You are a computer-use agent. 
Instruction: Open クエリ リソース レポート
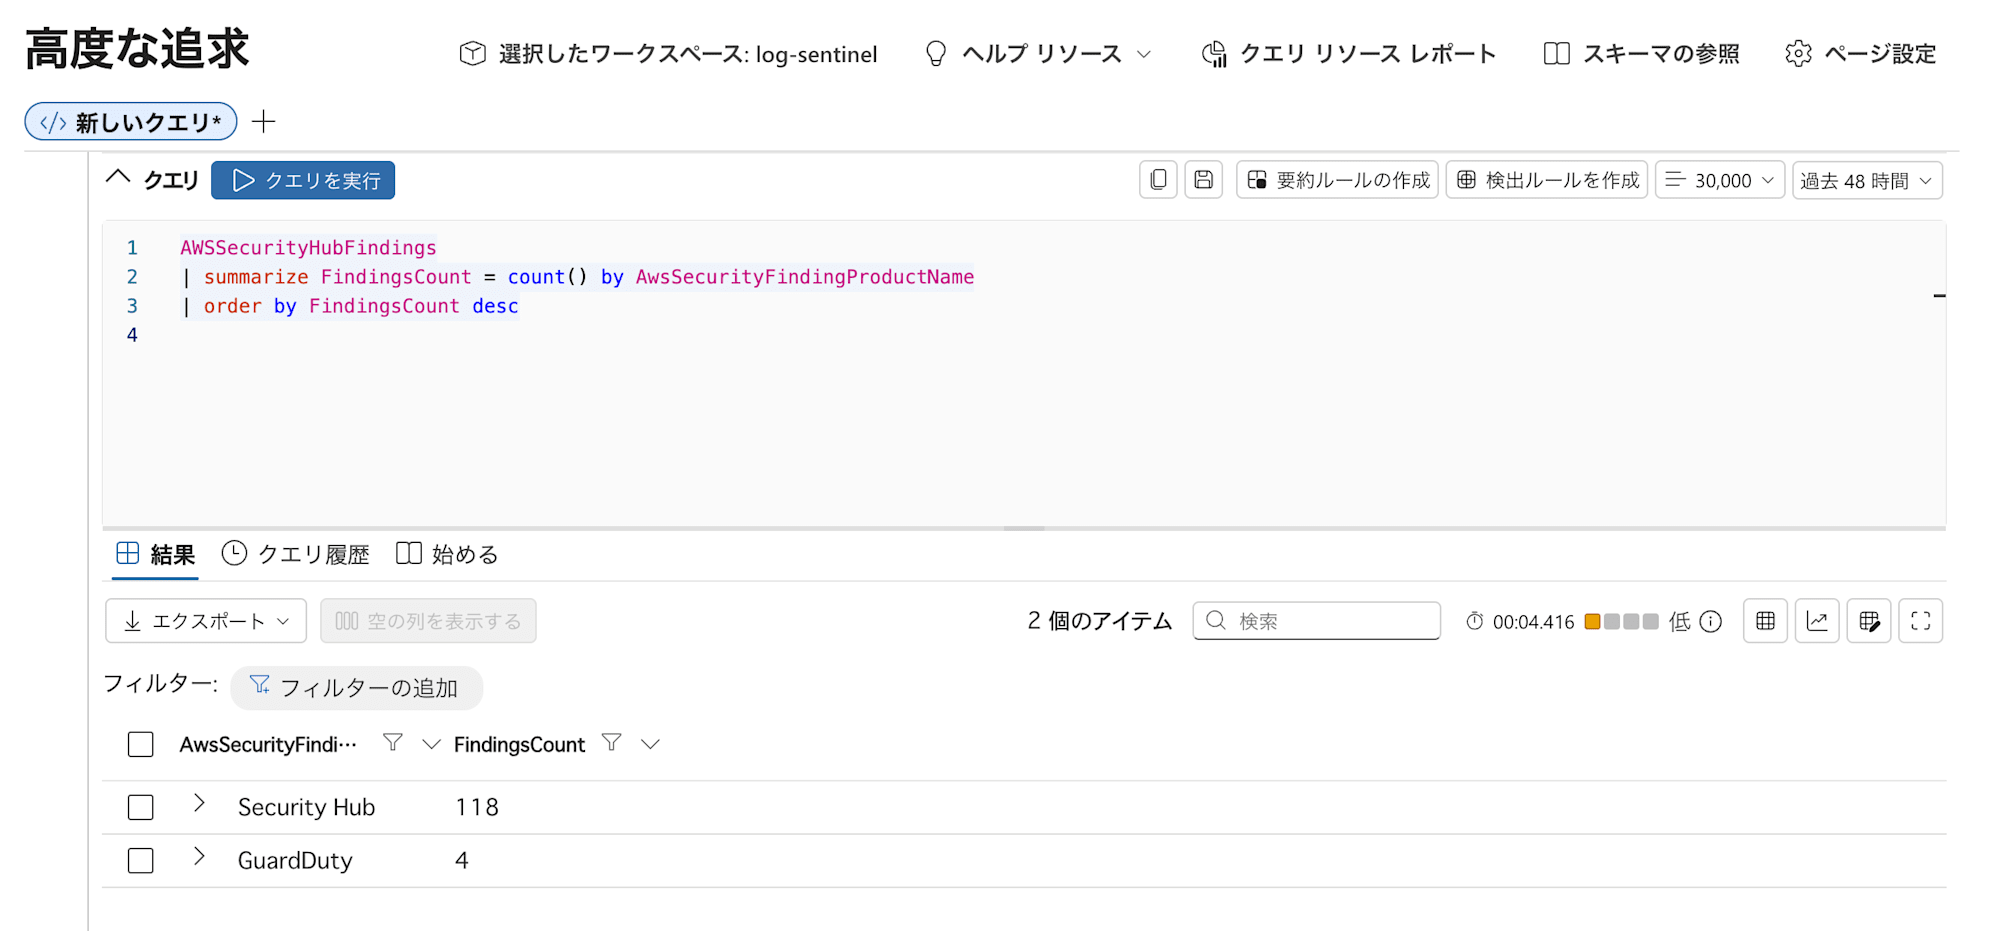[1348, 53]
